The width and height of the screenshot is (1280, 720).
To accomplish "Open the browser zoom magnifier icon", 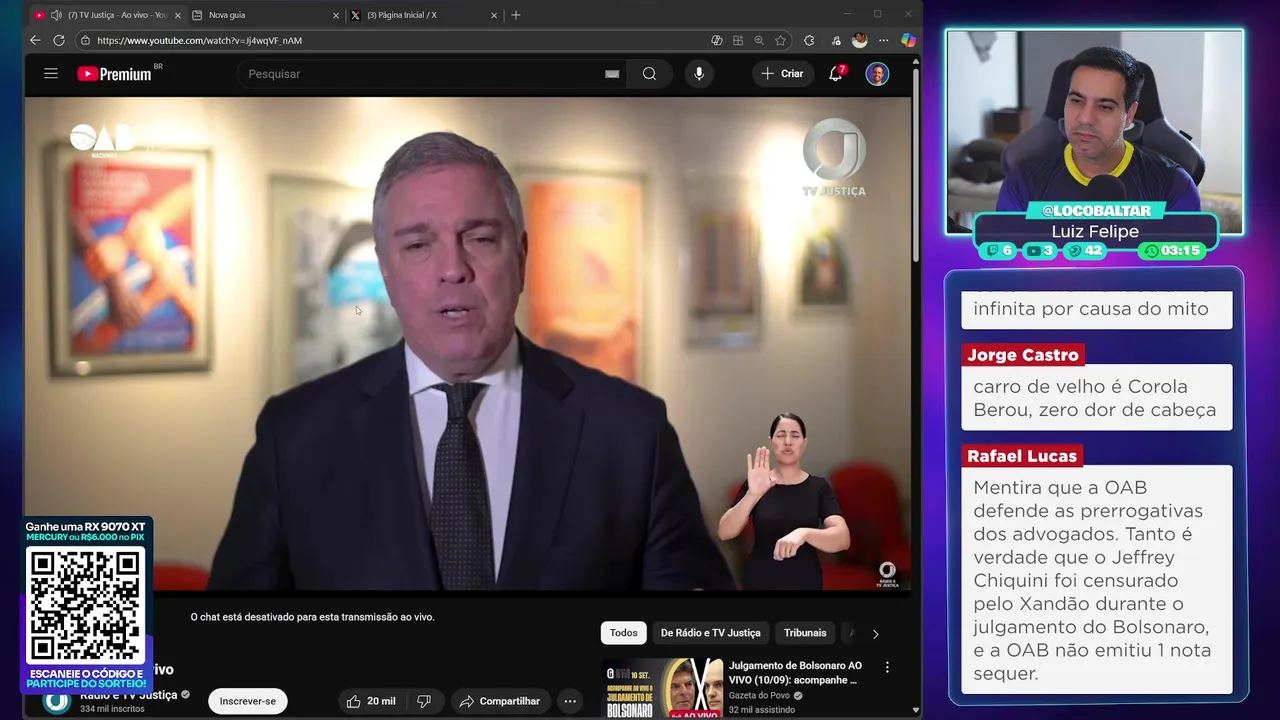I will coord(759,40).
